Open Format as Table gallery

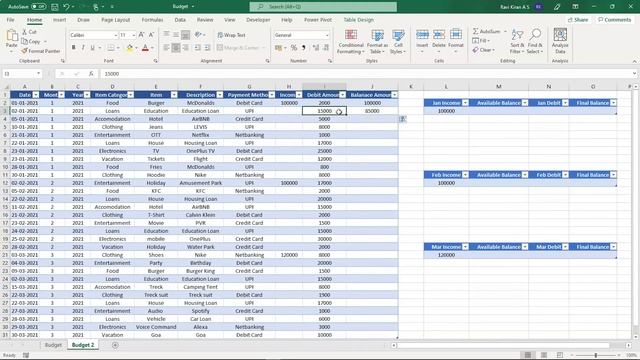coord(377,42)
